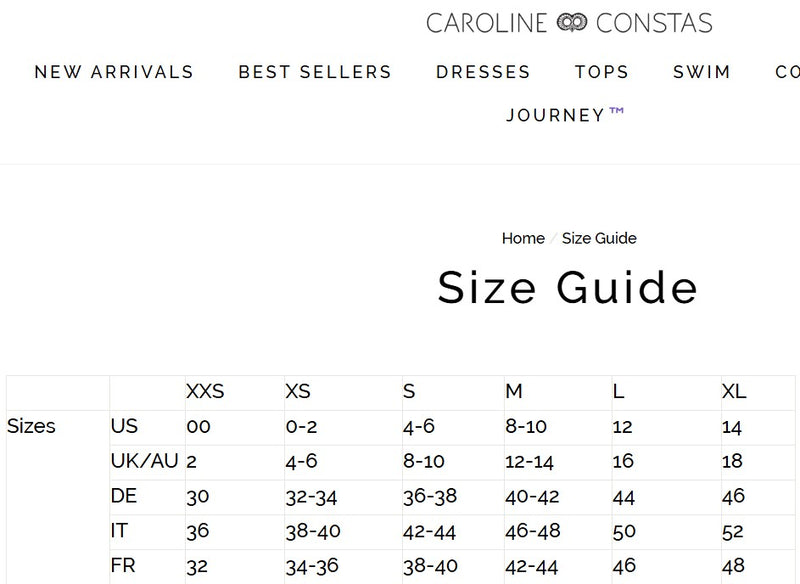Click the XL column header
Image resolution: width=800 pixels, height=584 pixels.
click(x=734, y=391)
